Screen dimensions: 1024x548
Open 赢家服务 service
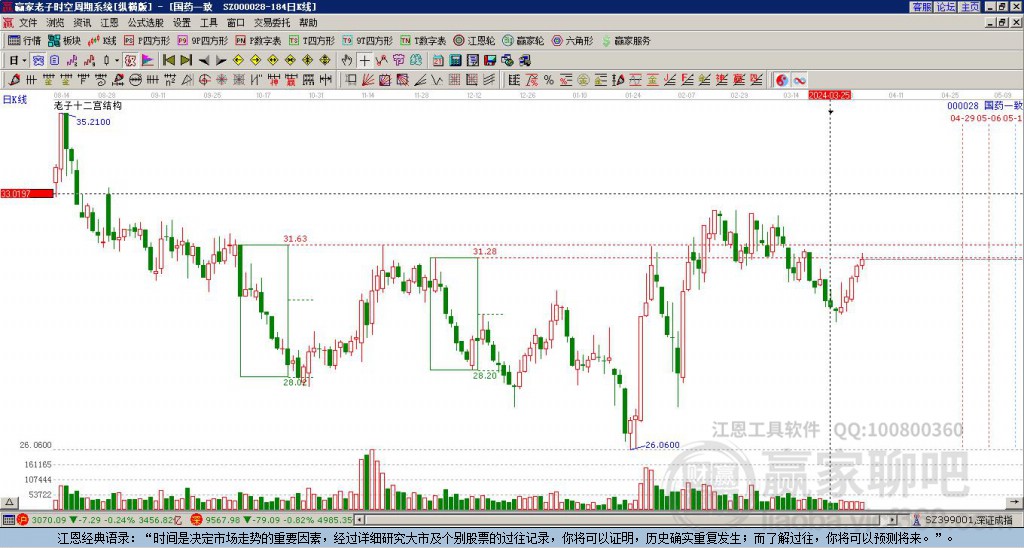[x=626, y=40]
